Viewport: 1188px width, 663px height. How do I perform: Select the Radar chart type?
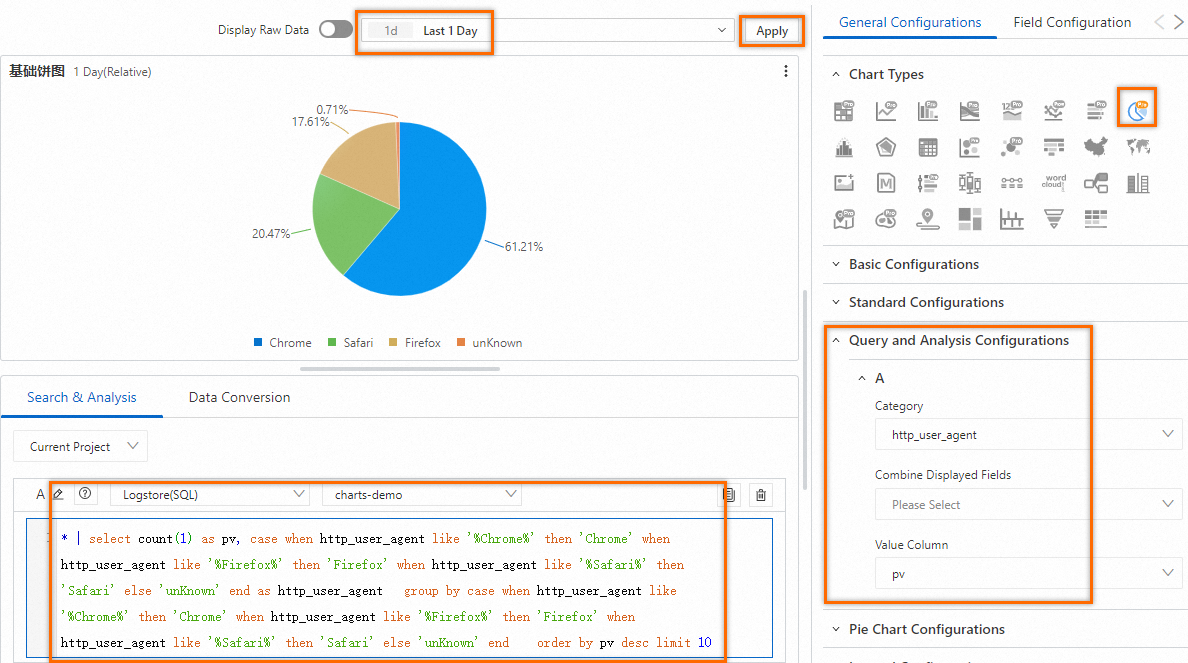pos(886,147)
